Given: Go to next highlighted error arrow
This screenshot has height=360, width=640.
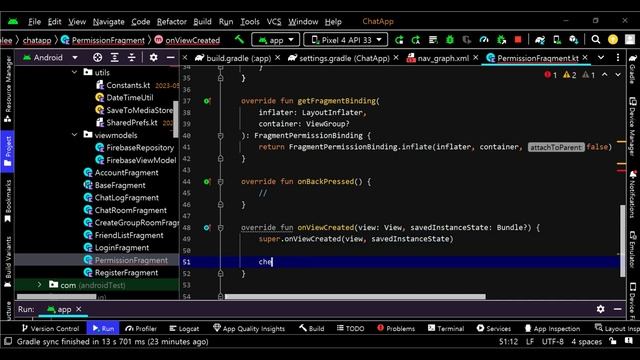Looking at the screenshot, I should tap(618, 75).
